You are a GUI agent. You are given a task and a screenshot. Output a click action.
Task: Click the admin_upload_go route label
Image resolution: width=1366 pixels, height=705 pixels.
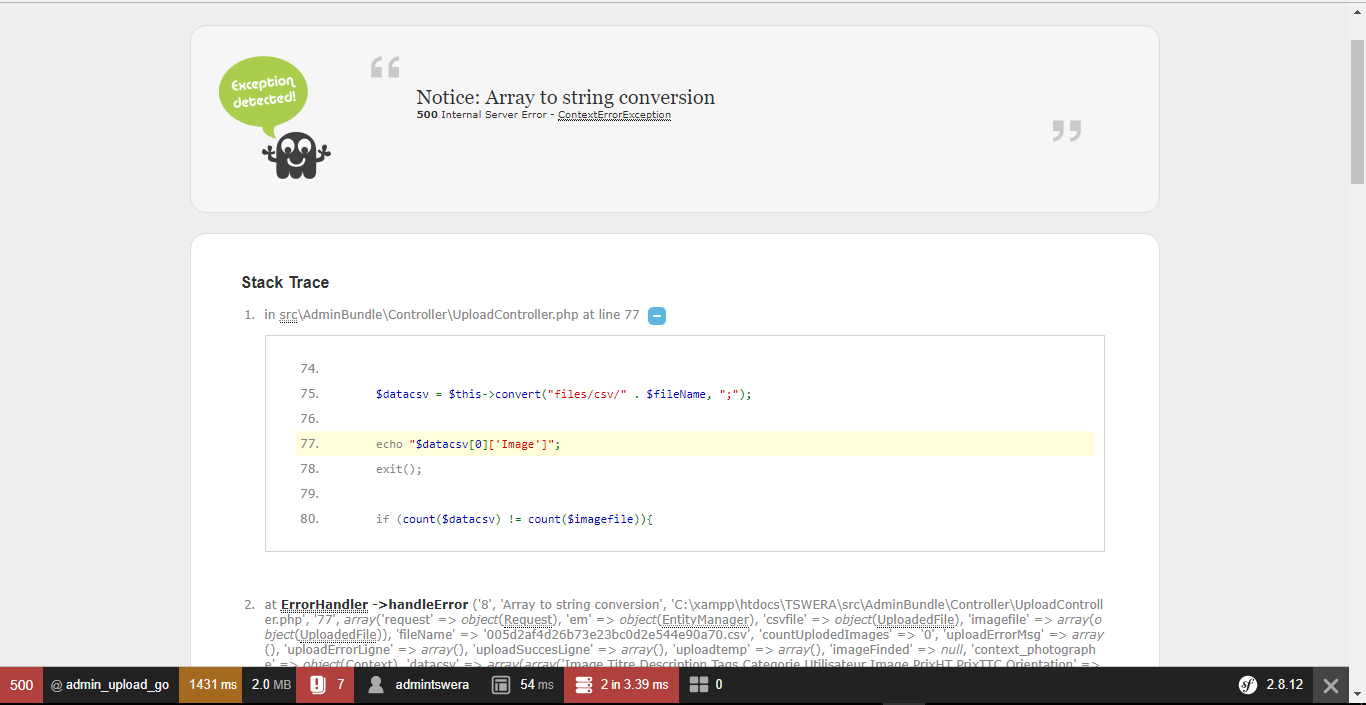[x=110, y=685]
